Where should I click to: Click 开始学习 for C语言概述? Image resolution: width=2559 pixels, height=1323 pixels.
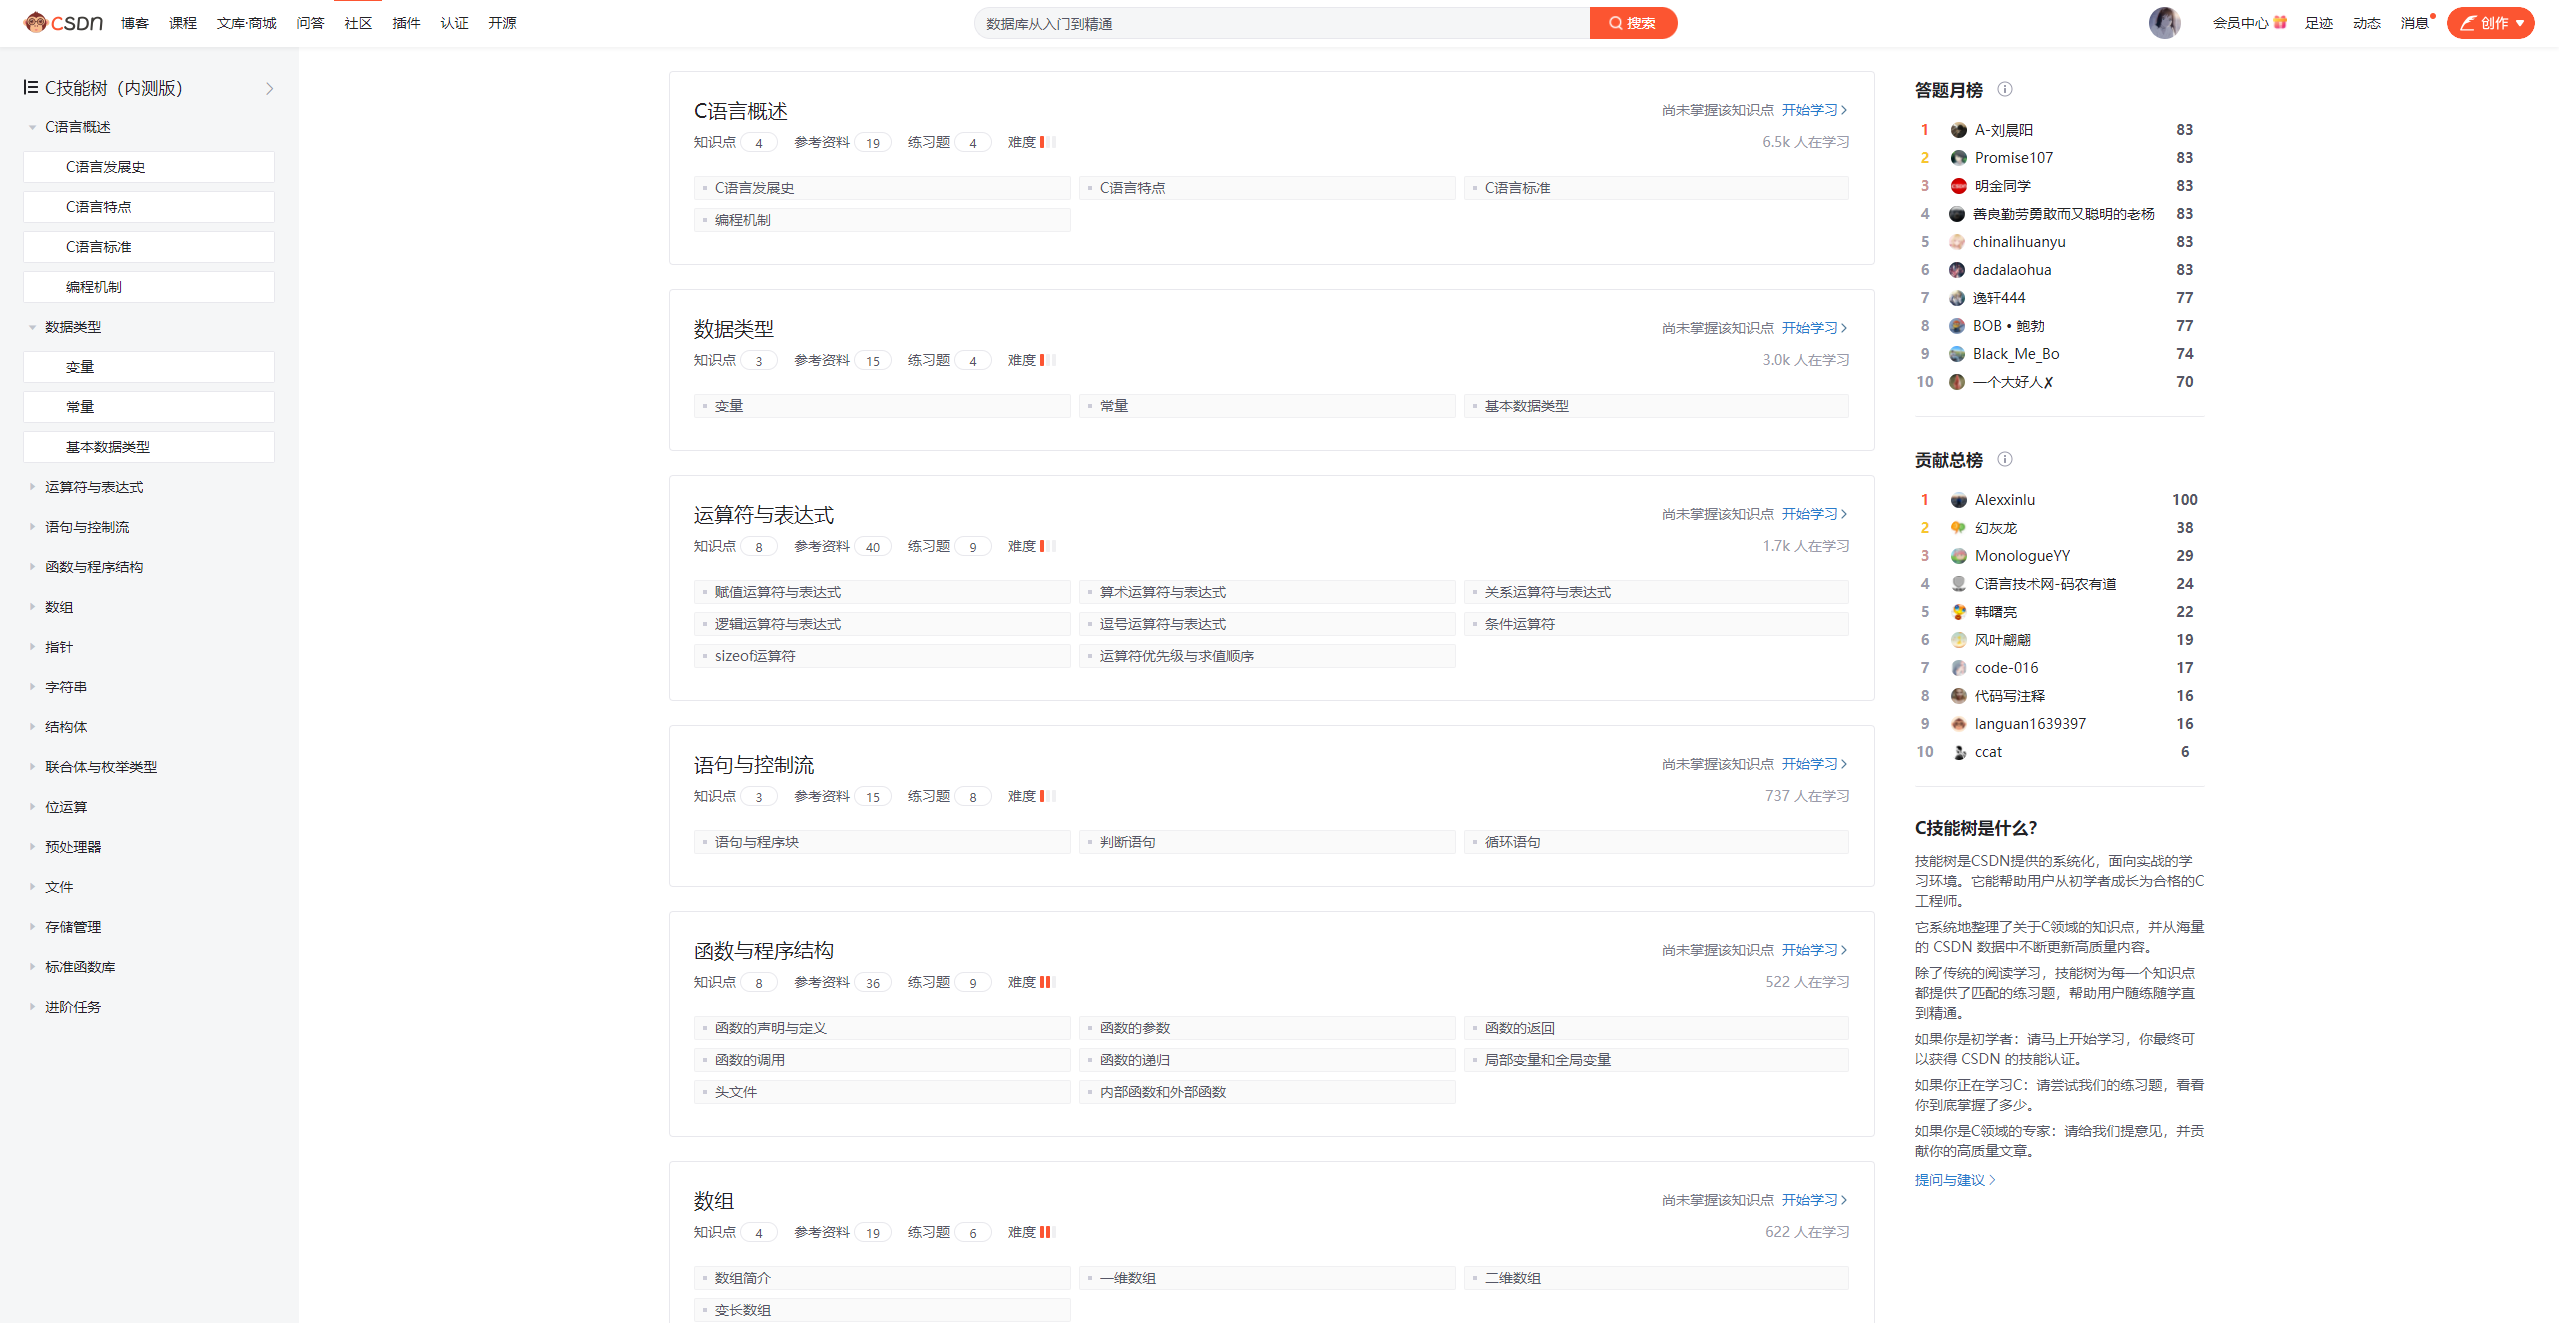tap(1814, 110)
